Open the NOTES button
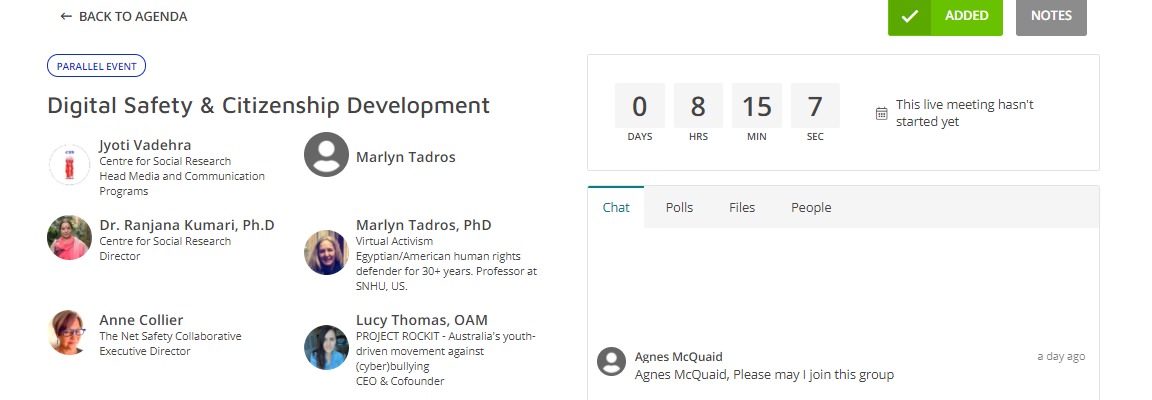This screenshot has width=1152, height=400. point(1051,16)
